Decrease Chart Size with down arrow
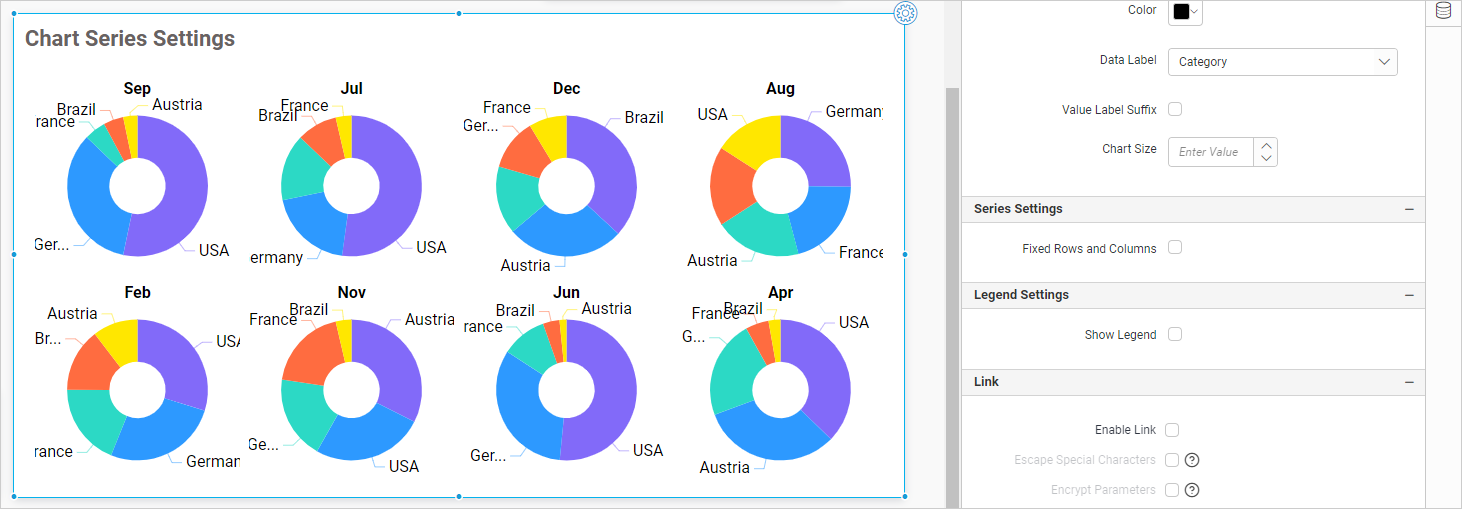 (x=1266, y=158)
